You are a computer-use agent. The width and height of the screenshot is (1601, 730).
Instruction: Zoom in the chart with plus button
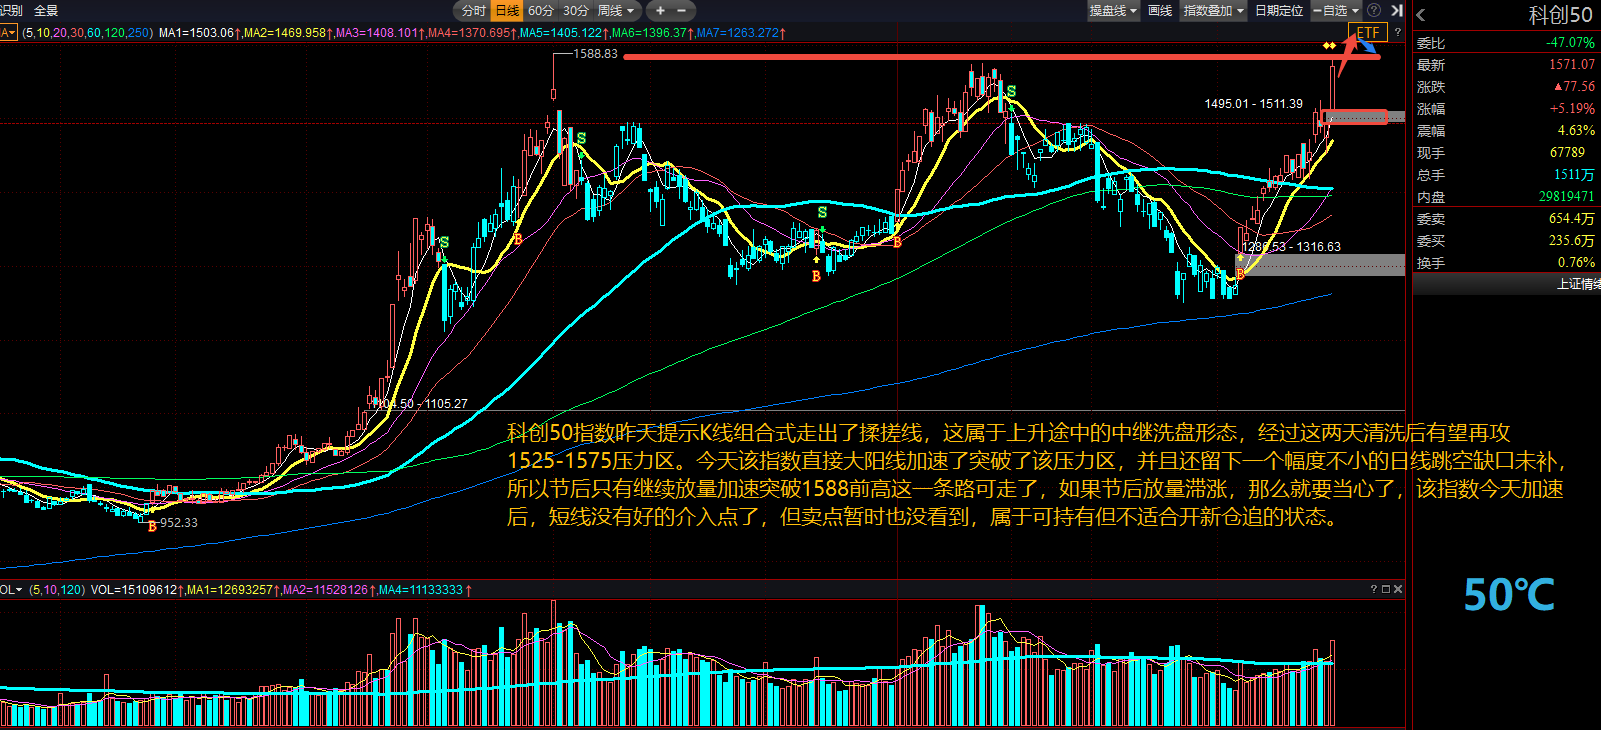click(660, 11)
